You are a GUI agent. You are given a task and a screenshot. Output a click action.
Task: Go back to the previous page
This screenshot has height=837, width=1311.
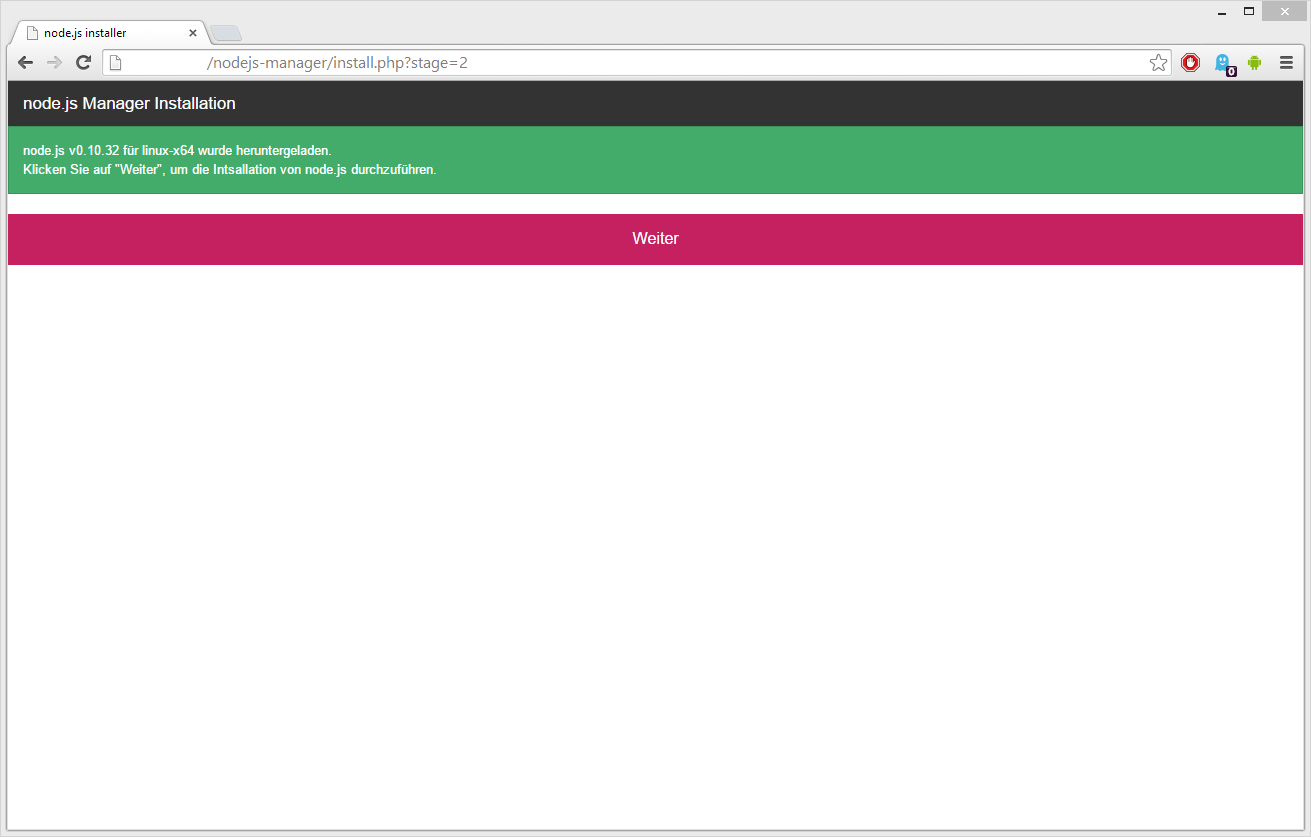click(x=26, y=63)
